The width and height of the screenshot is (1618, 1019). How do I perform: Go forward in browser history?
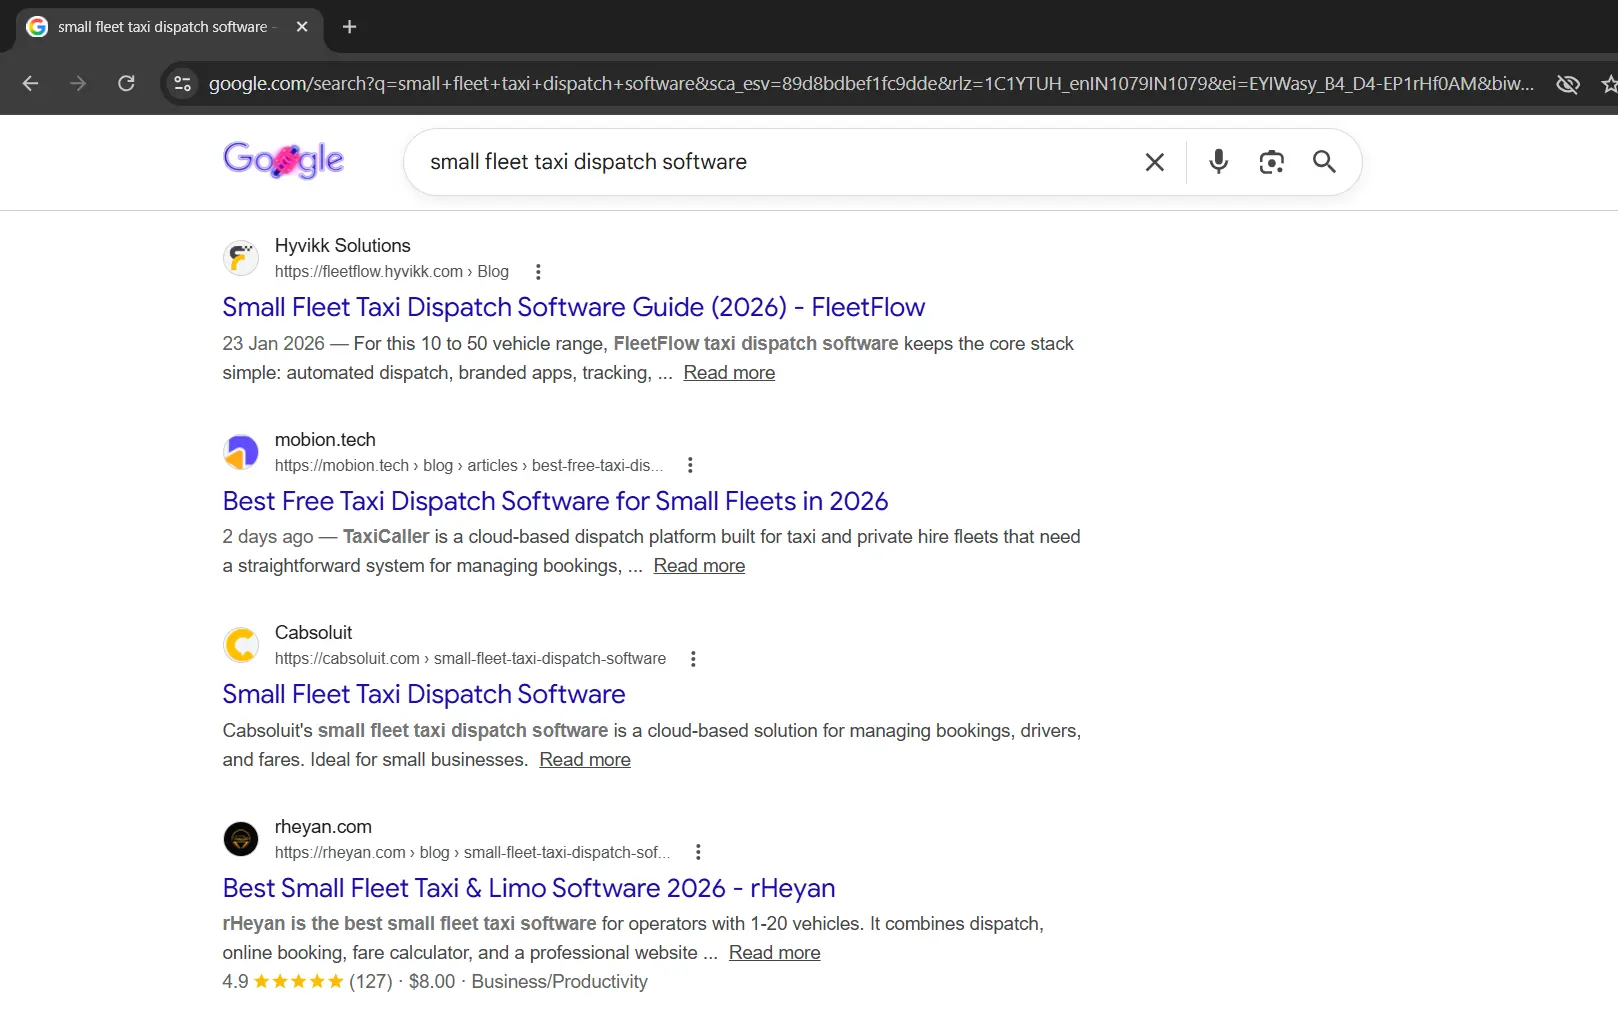[78, 84]
